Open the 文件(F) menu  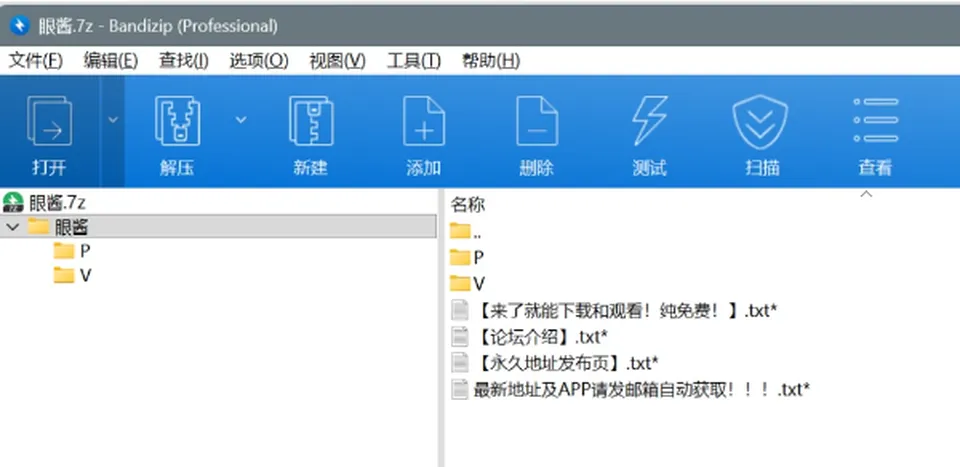36,61
